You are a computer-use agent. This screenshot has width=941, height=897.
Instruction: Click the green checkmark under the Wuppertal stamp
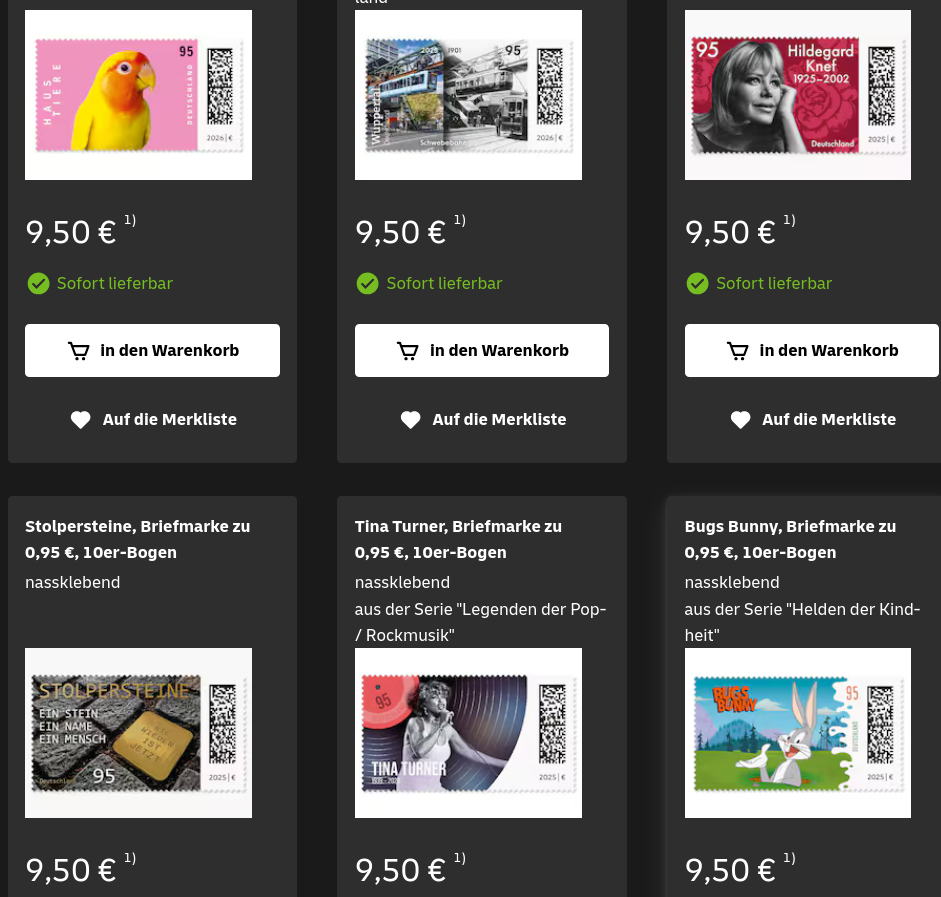click(368, 283)
